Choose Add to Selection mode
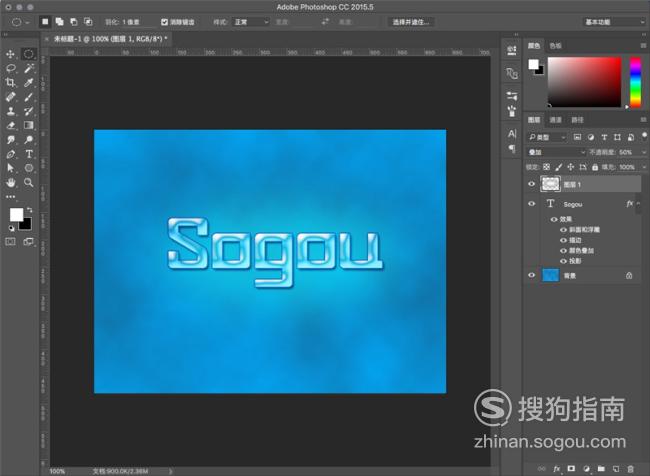Viewport: 650px width, 476px height. [x=60, y=22]
